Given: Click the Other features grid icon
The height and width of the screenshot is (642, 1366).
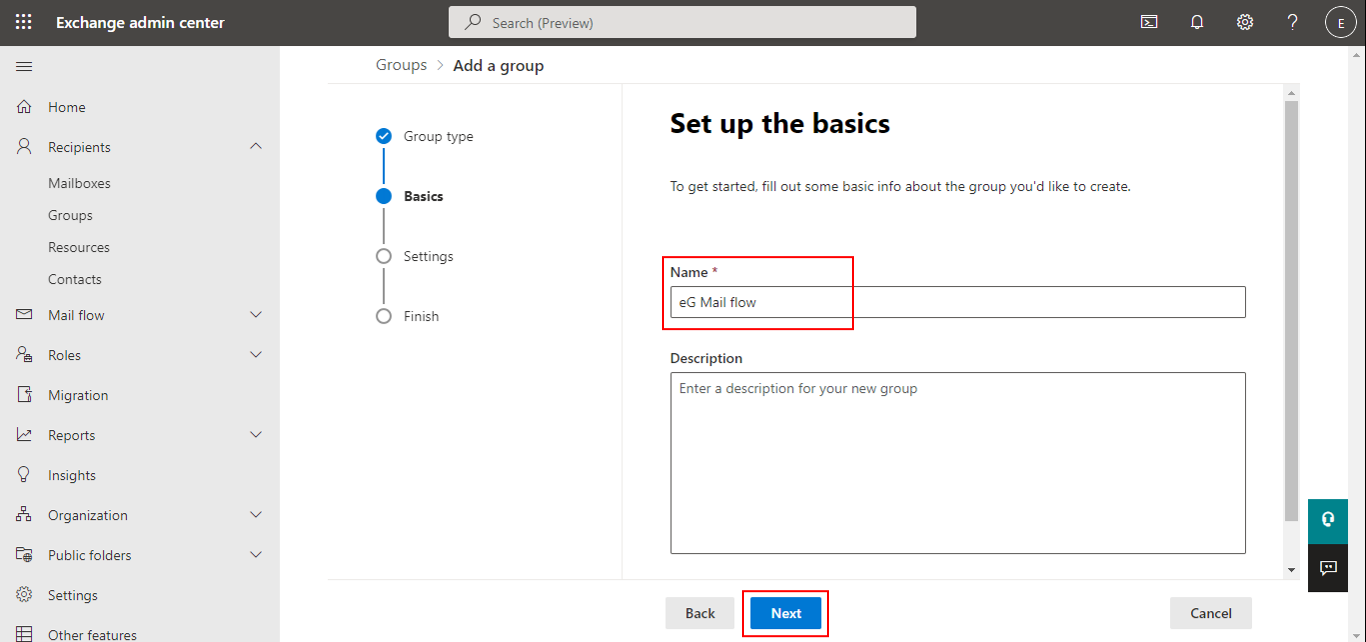Looking at the screenshot, I should pos(25,634).
